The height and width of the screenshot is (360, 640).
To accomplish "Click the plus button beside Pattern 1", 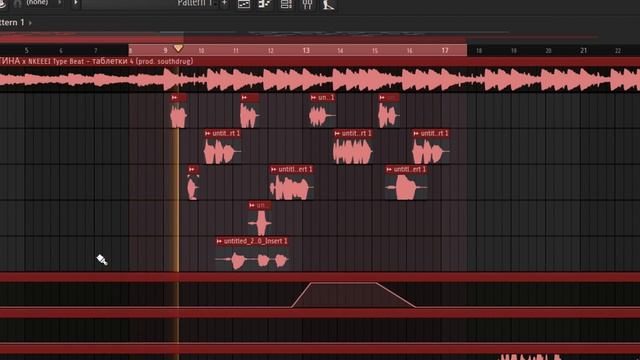I will [x=224, y=3].
